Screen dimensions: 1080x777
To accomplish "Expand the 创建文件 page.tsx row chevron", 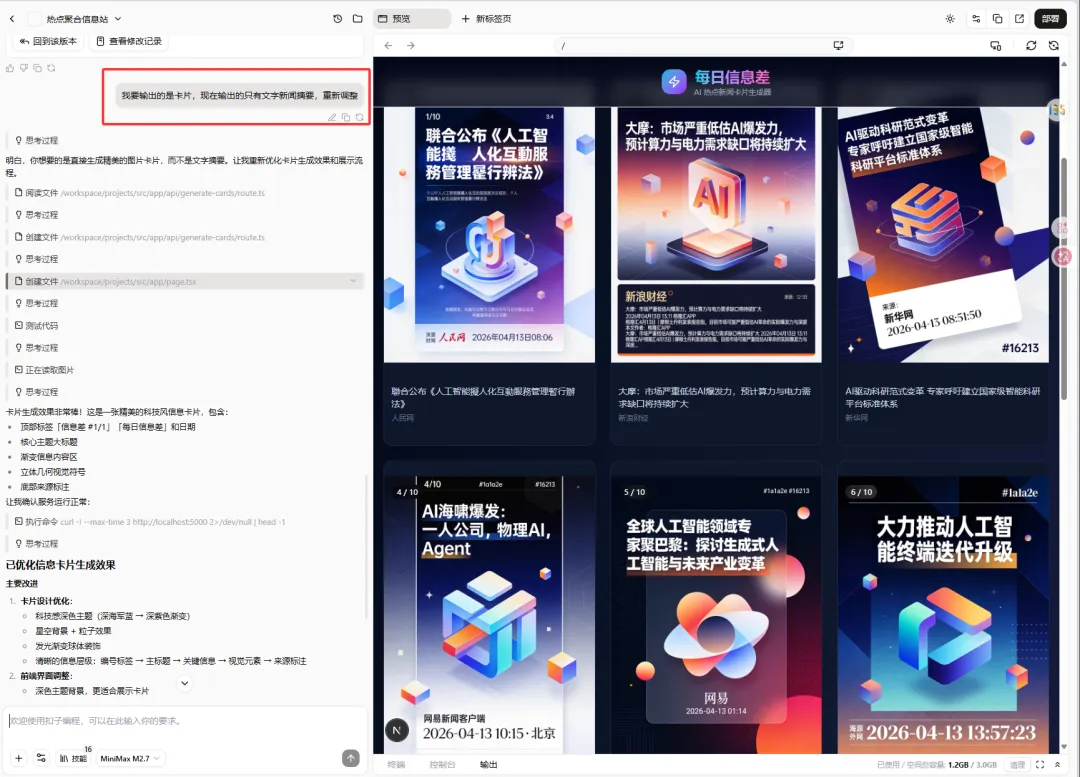I will click(x=353, y=281).
